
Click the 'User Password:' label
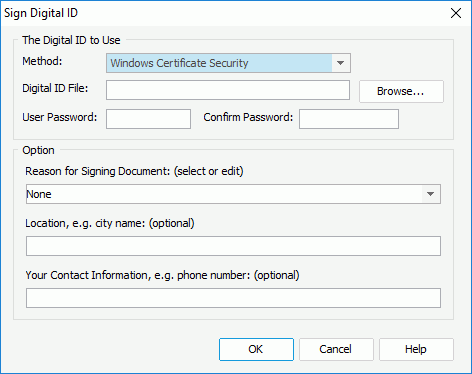pyautogui.click(x=60, y=117)
